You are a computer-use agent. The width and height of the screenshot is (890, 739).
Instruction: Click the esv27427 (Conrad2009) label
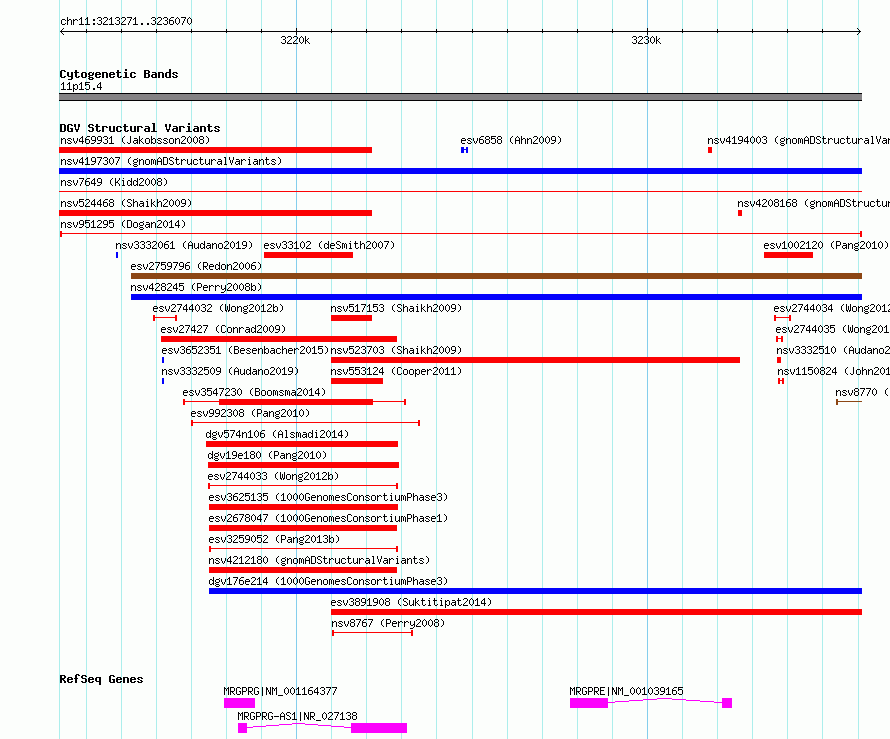[x=223, y=329]
